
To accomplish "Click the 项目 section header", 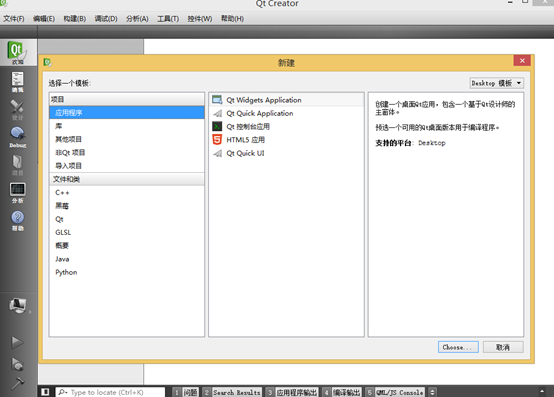I will pyautogui.click(x=127, y=99).
